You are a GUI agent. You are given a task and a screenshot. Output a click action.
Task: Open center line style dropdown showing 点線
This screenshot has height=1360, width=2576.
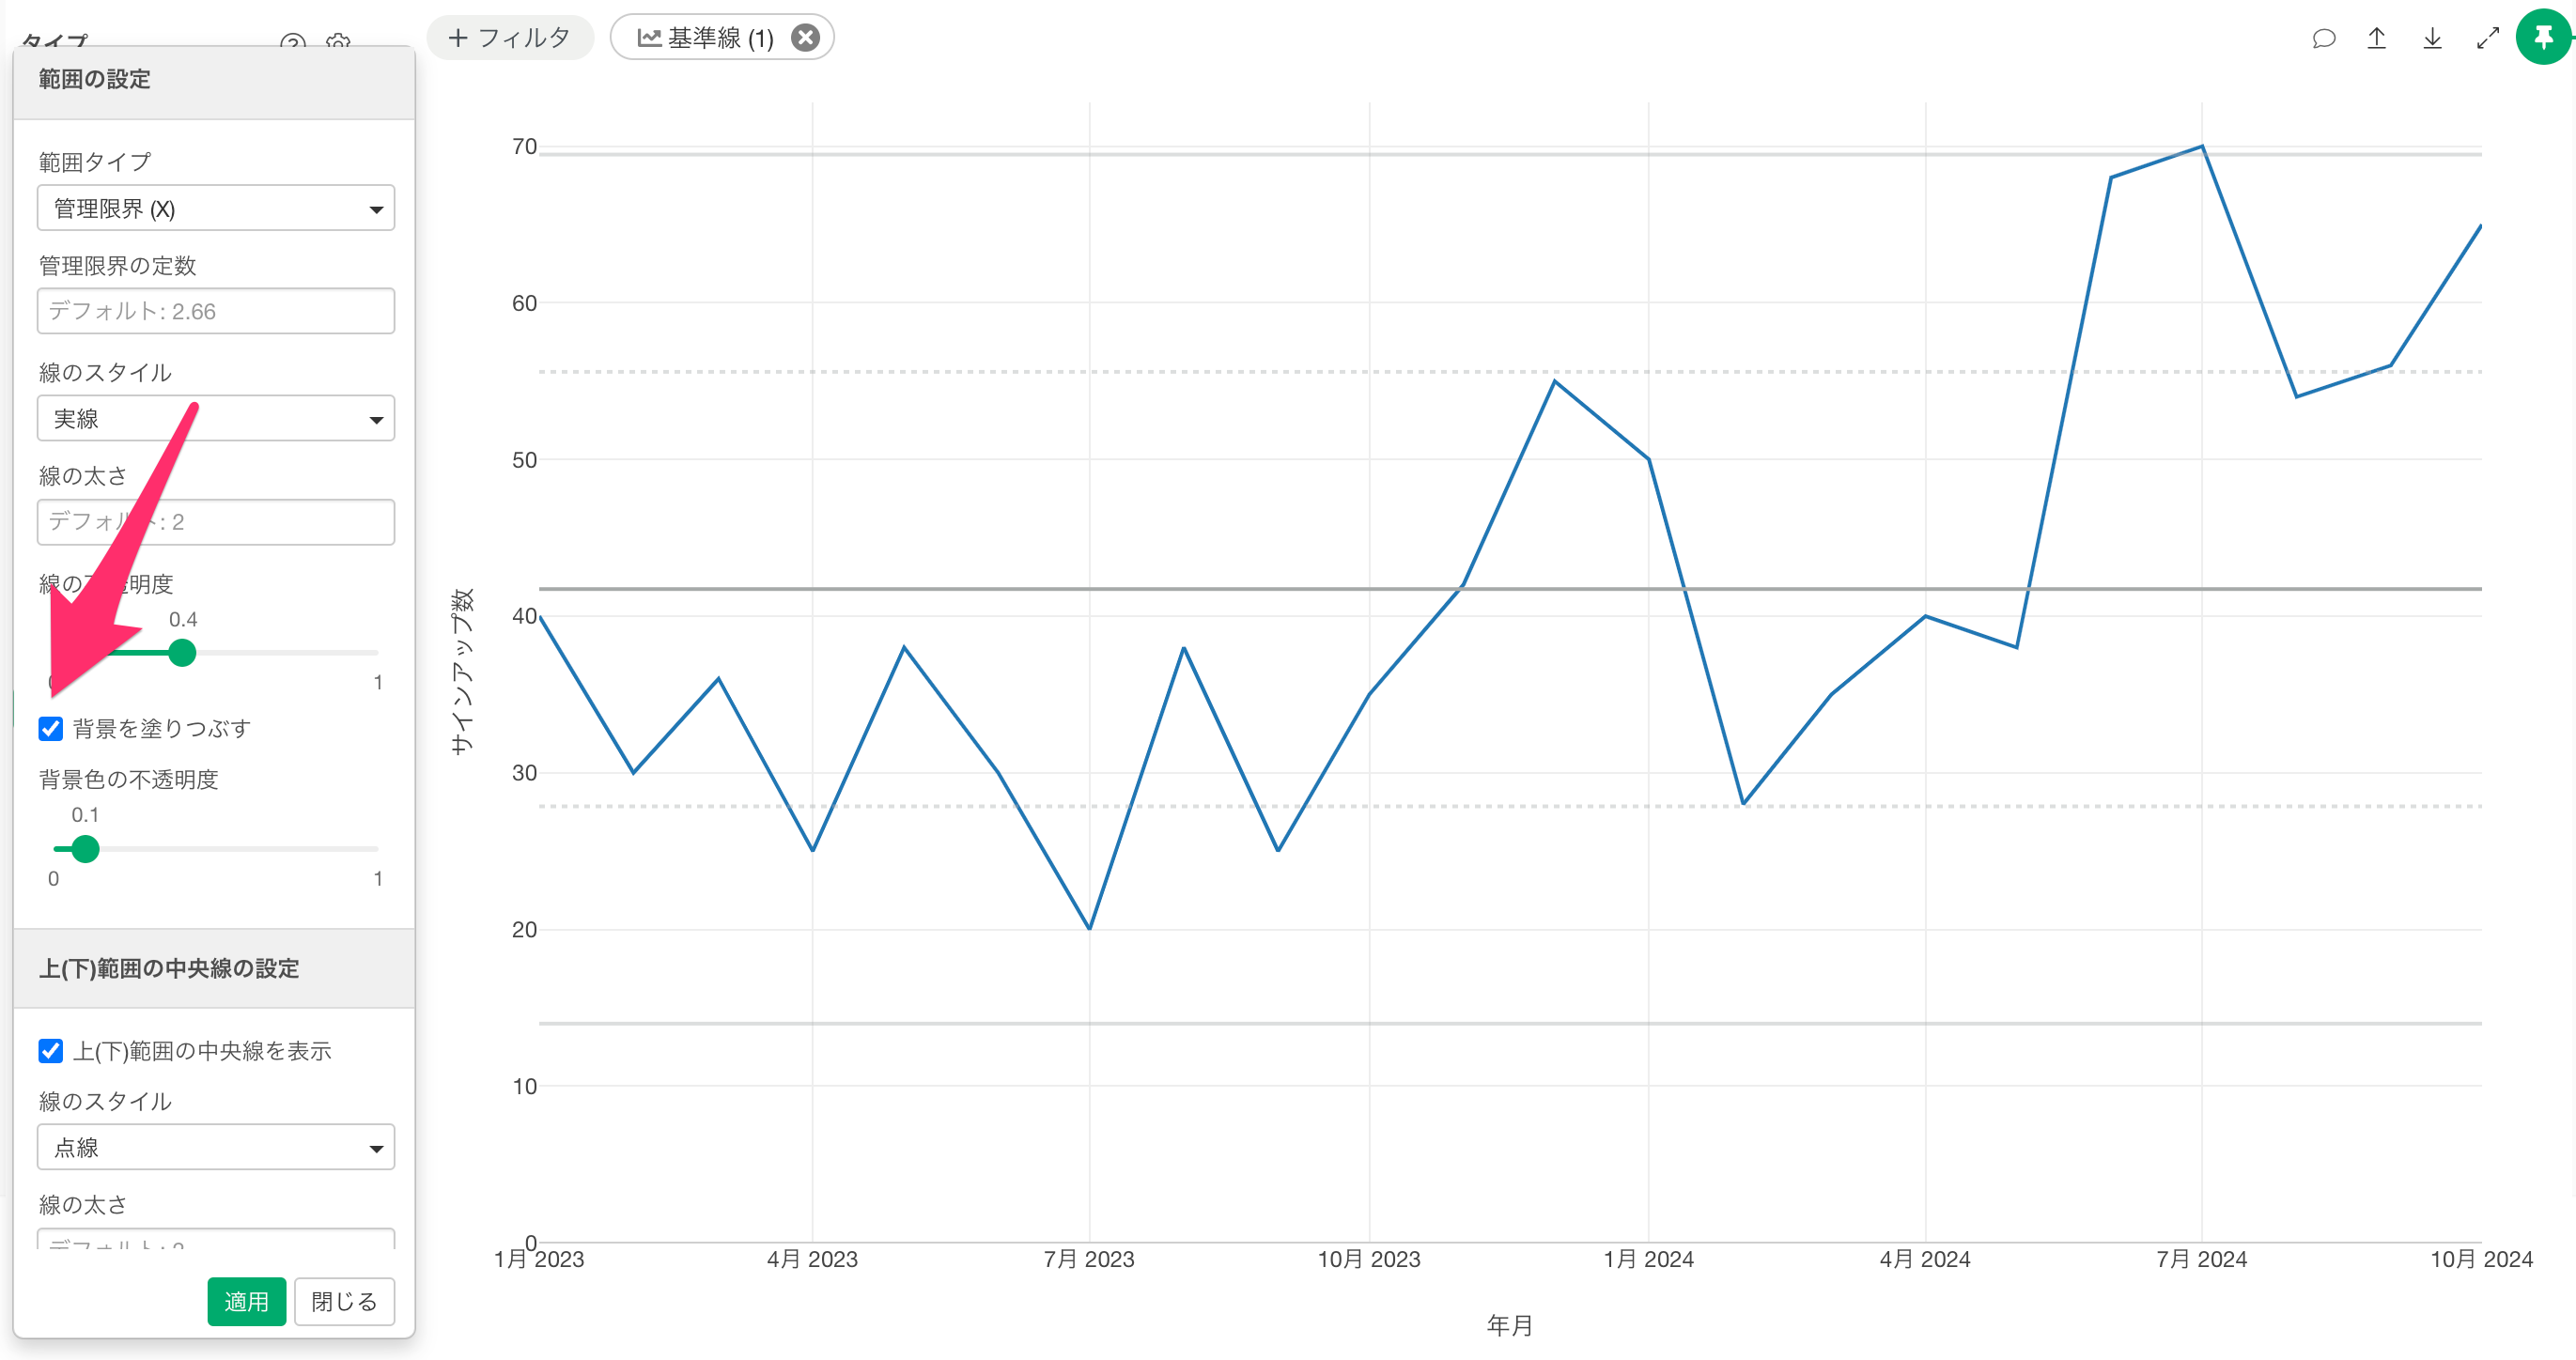tap(216, 1147)
